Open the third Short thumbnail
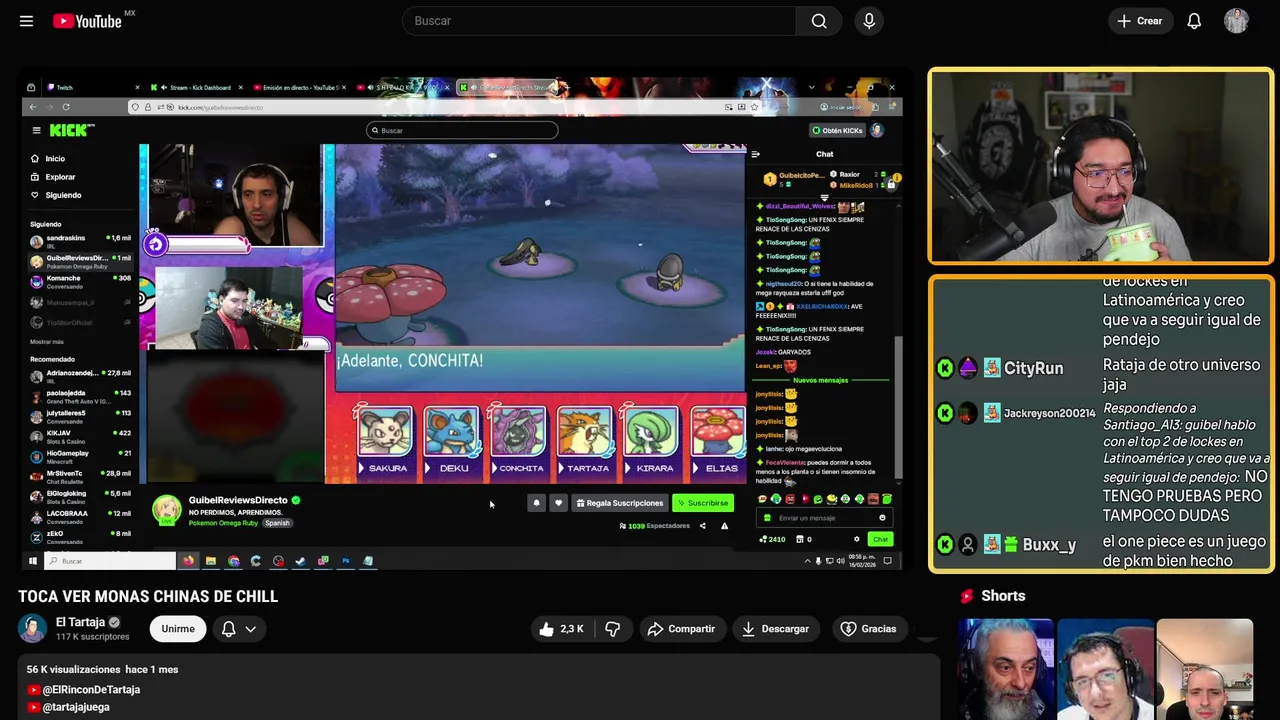 click(1204, 669)
